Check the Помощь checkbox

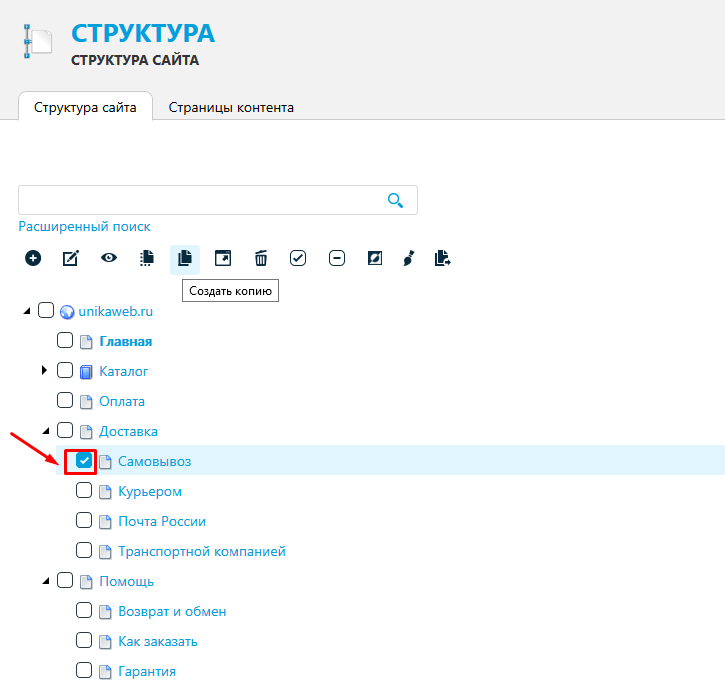coord(65,580)
